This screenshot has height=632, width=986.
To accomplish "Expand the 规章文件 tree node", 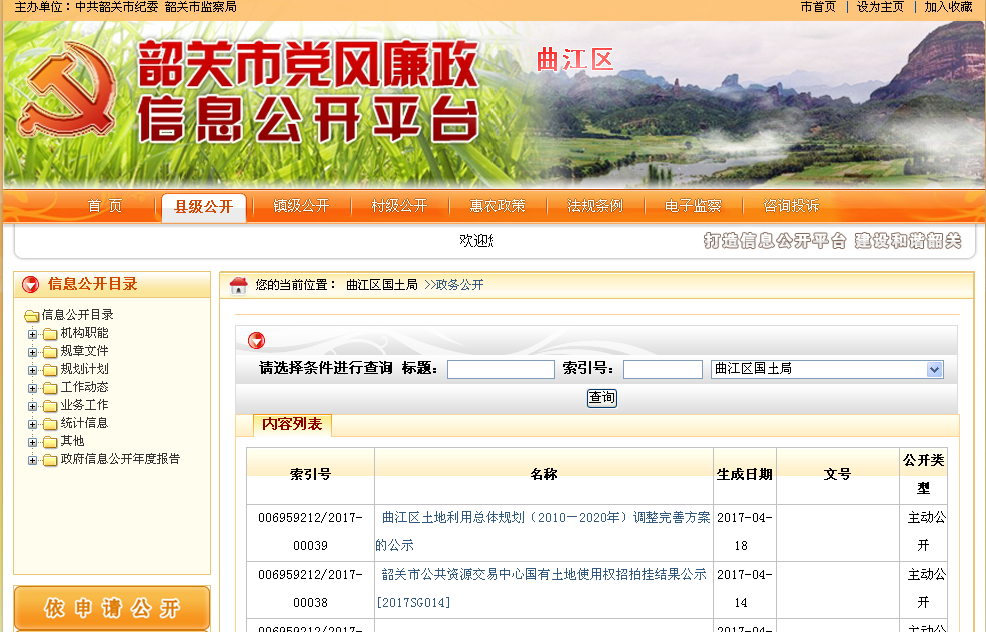I will 32,352.
